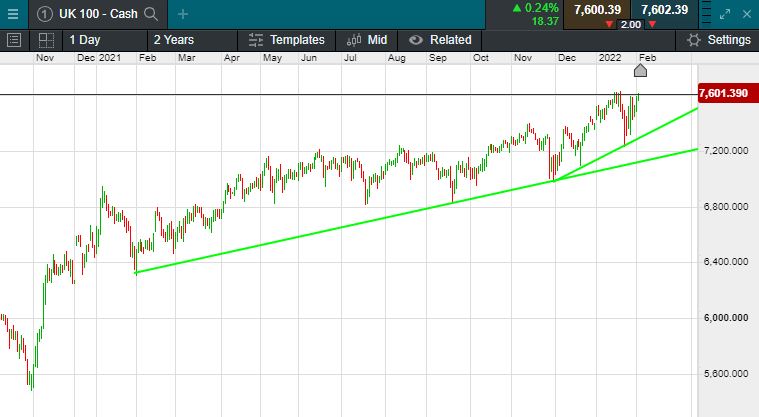759x417 pixels.
Task: Click the eye icon next to Related
Action: click(x=415, y=40)
